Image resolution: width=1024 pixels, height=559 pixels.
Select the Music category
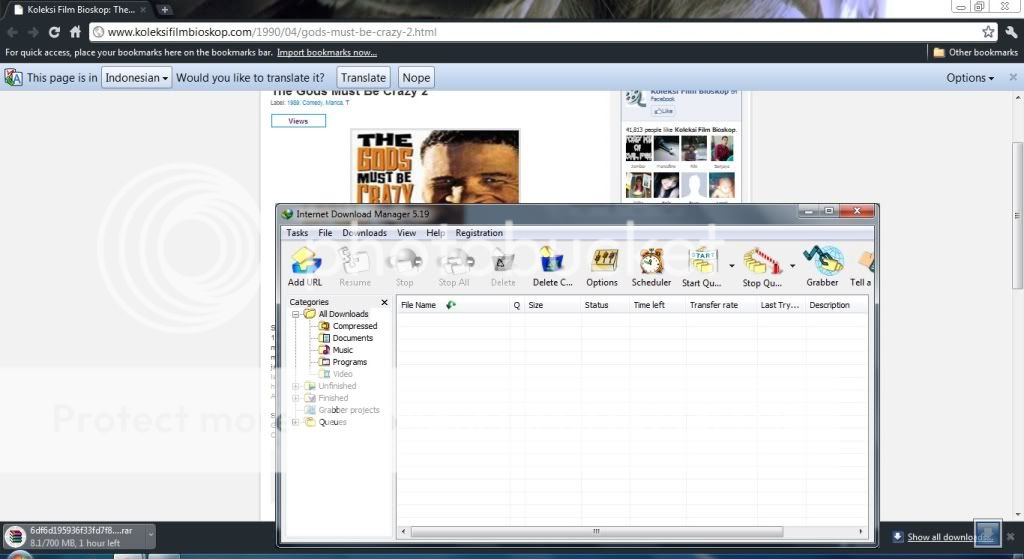pyautogui.click(x=342, y=350)
